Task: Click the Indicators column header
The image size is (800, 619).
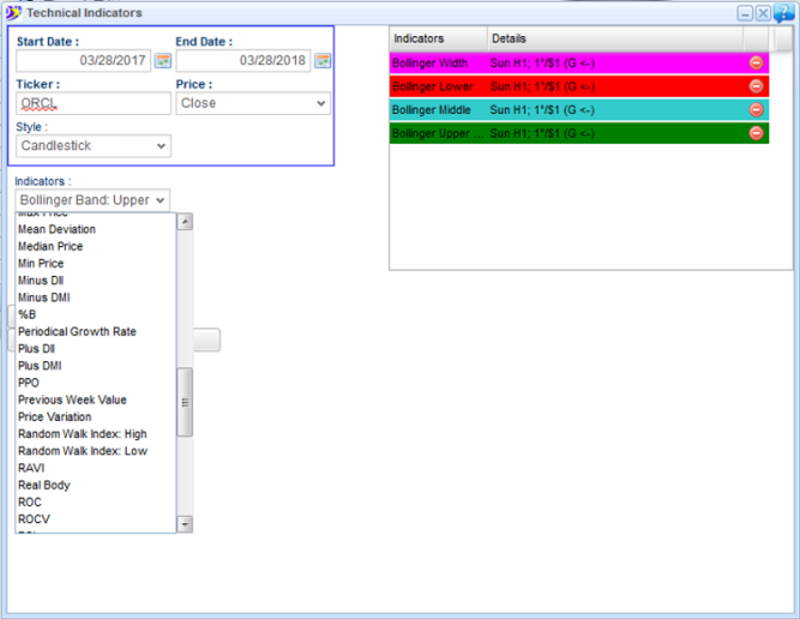Action: coord(437,38)
